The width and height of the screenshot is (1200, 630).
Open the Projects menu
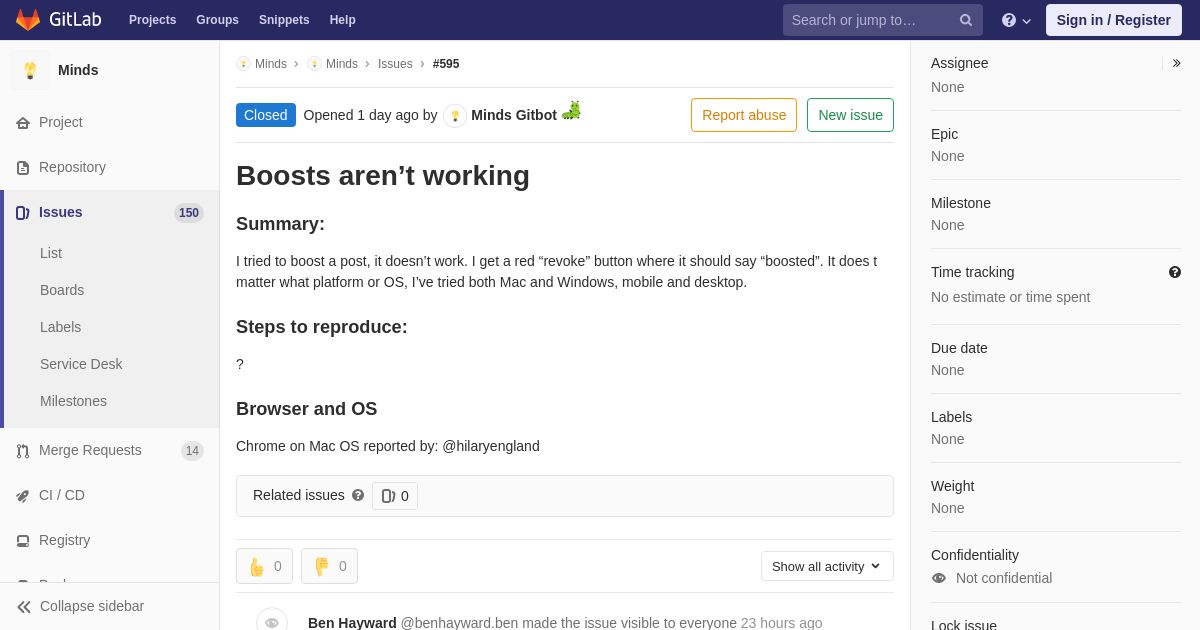[x=152, y=20]
